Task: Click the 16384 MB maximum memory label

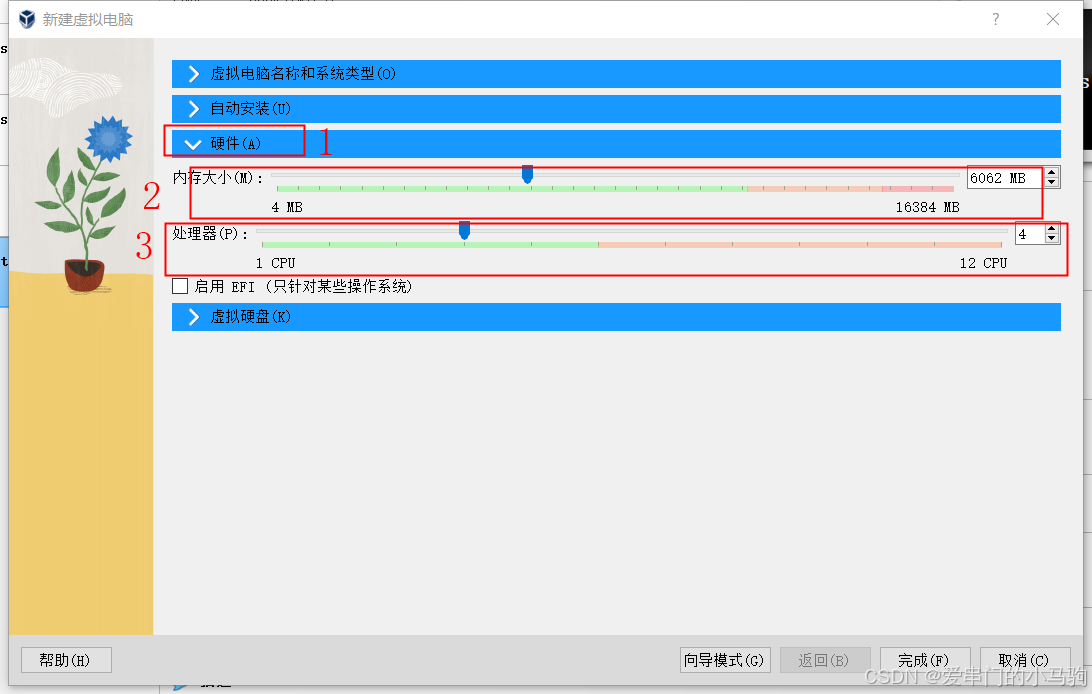Action: pos(927,207)
